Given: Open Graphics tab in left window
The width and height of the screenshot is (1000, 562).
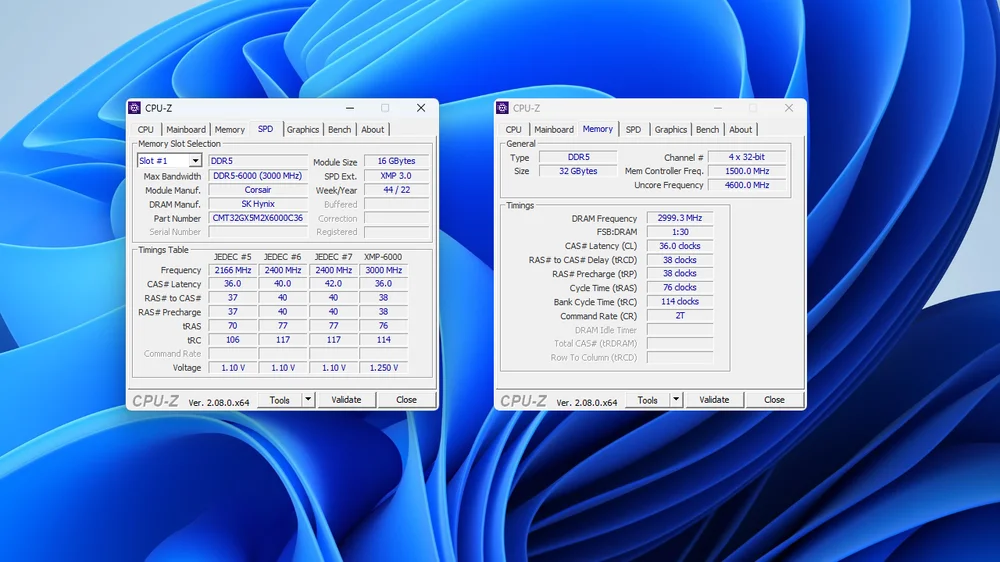Looking at the screenshot, I should tap(303, 129).
